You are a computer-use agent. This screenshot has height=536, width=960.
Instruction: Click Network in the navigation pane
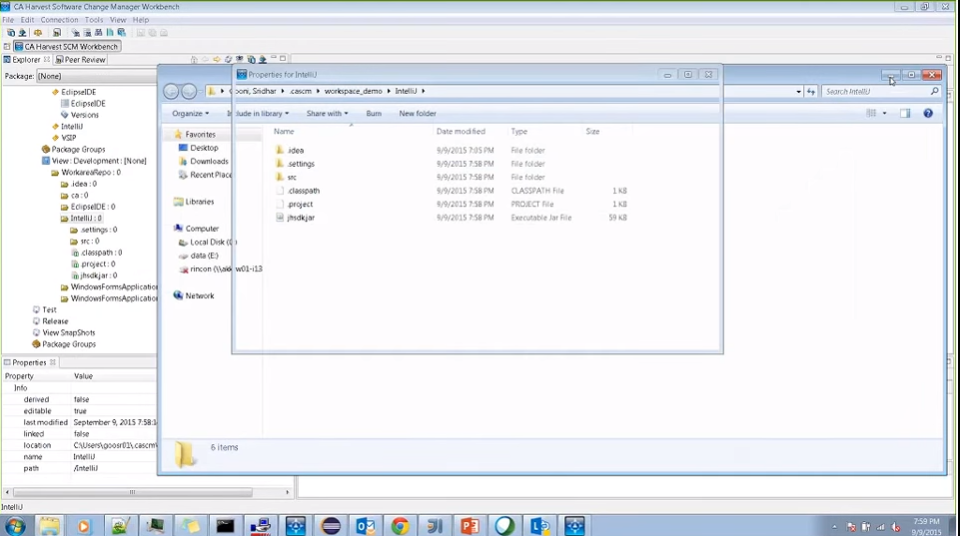pyautogui.click(x=194, y=295)
